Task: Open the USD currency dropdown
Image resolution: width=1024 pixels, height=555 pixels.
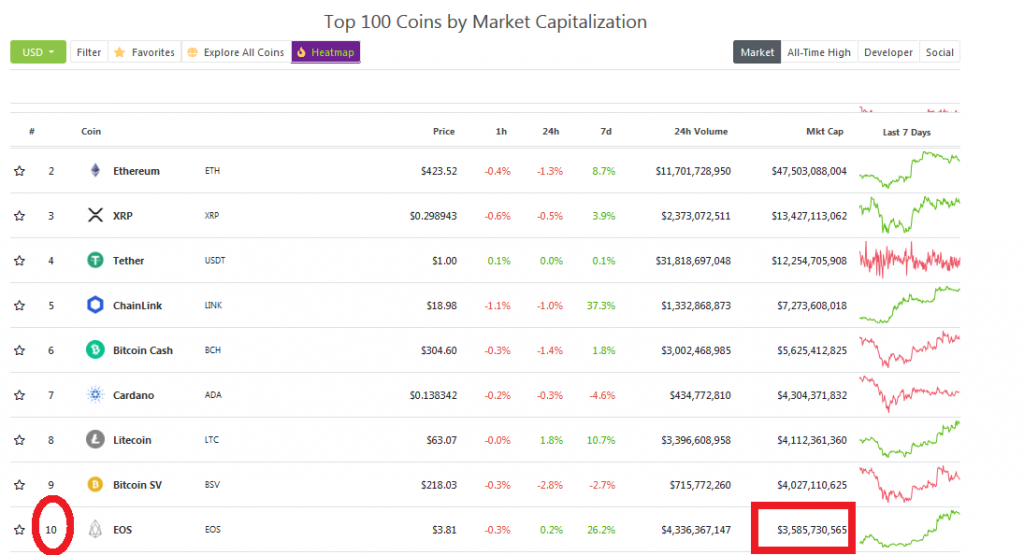Action: coord(38,52)
